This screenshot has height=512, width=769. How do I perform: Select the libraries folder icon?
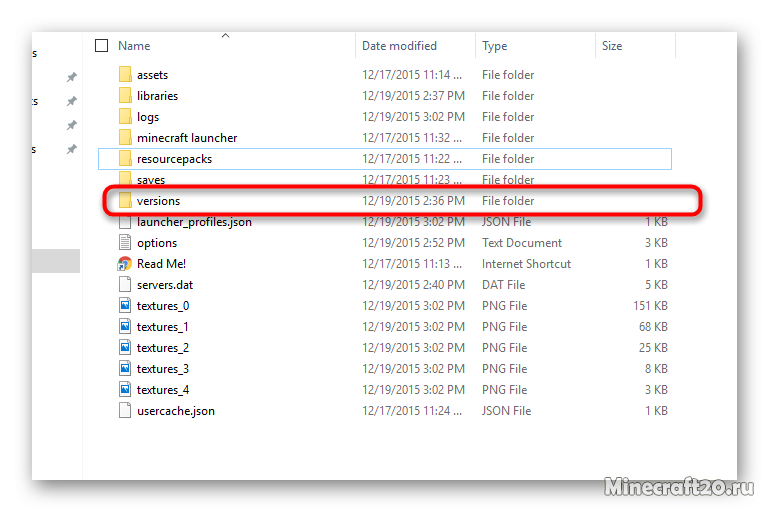coord(125,96)
